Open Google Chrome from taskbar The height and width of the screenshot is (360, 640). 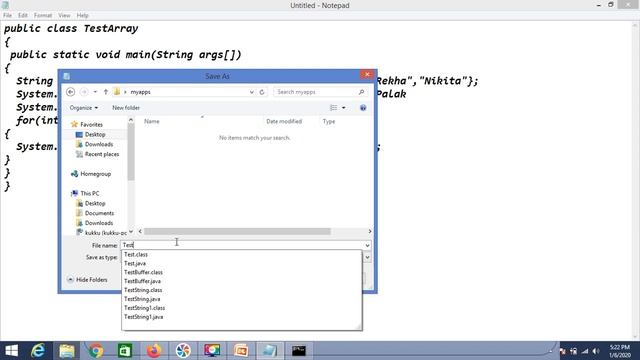[96, 351]
